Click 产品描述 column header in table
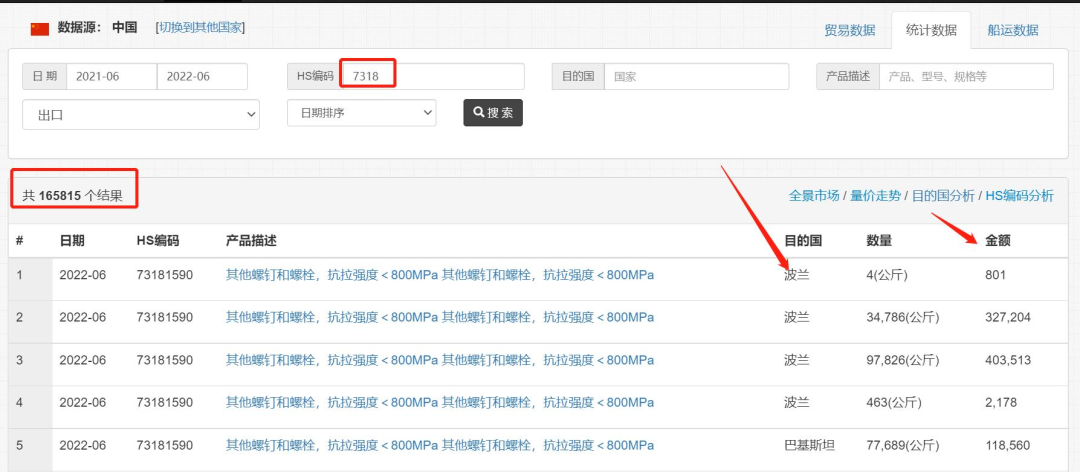The width and height of the screenshot is (1080, 472). pyautogui.click(x=251, y=240)
